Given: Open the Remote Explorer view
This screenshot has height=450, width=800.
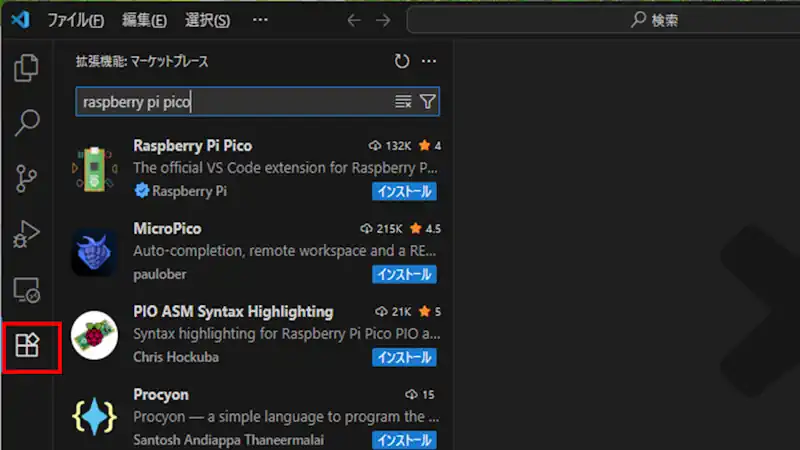Looking at the screenshot, I should [27, 290].
